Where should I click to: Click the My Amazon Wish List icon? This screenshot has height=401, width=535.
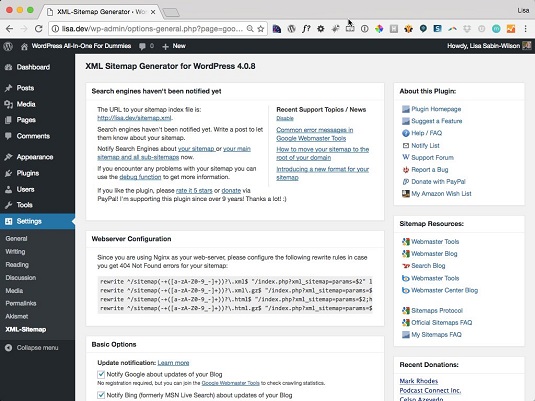(406, 194)
